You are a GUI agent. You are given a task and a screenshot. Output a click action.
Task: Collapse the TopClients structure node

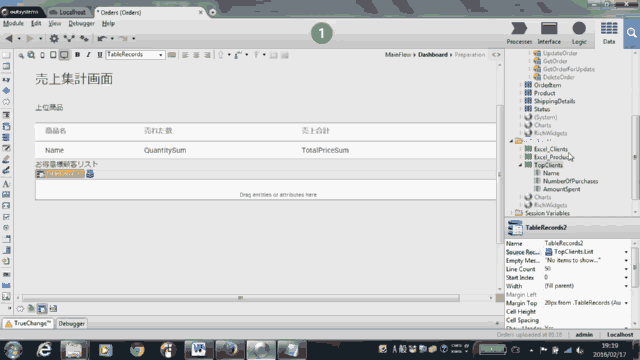click(x=520, y=165)
